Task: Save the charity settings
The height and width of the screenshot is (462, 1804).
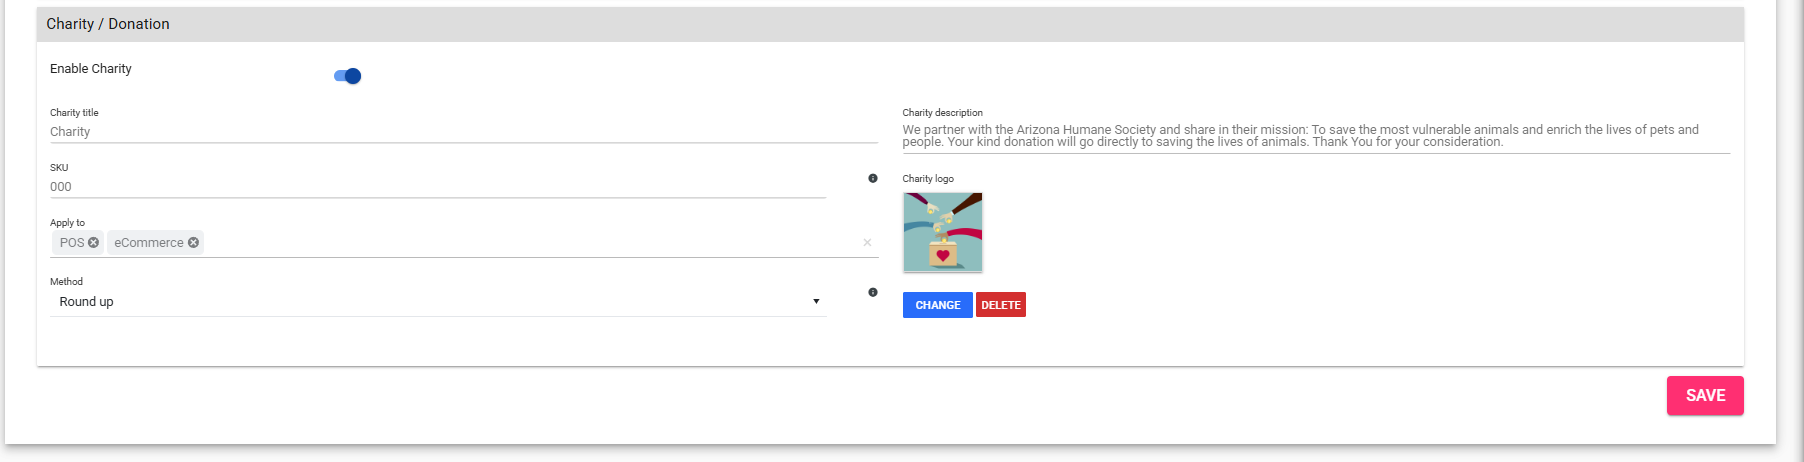Action: tap(1705, 395)
